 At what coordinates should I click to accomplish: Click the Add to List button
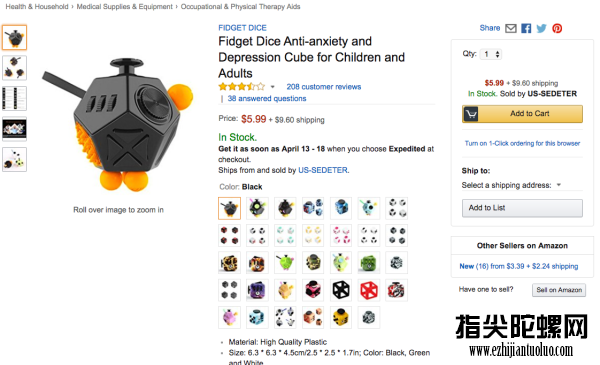pos(522,208)
